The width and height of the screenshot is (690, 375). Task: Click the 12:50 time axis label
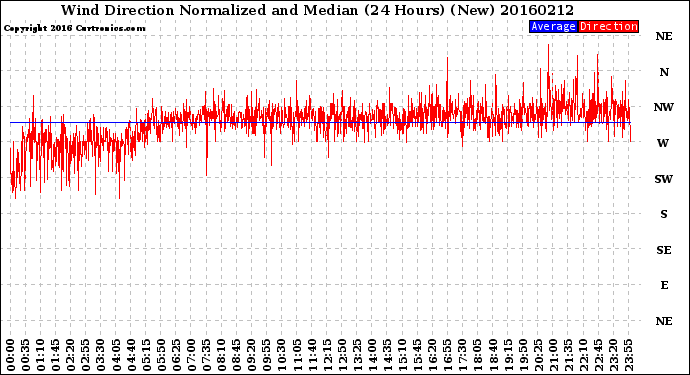click(342, 355)
